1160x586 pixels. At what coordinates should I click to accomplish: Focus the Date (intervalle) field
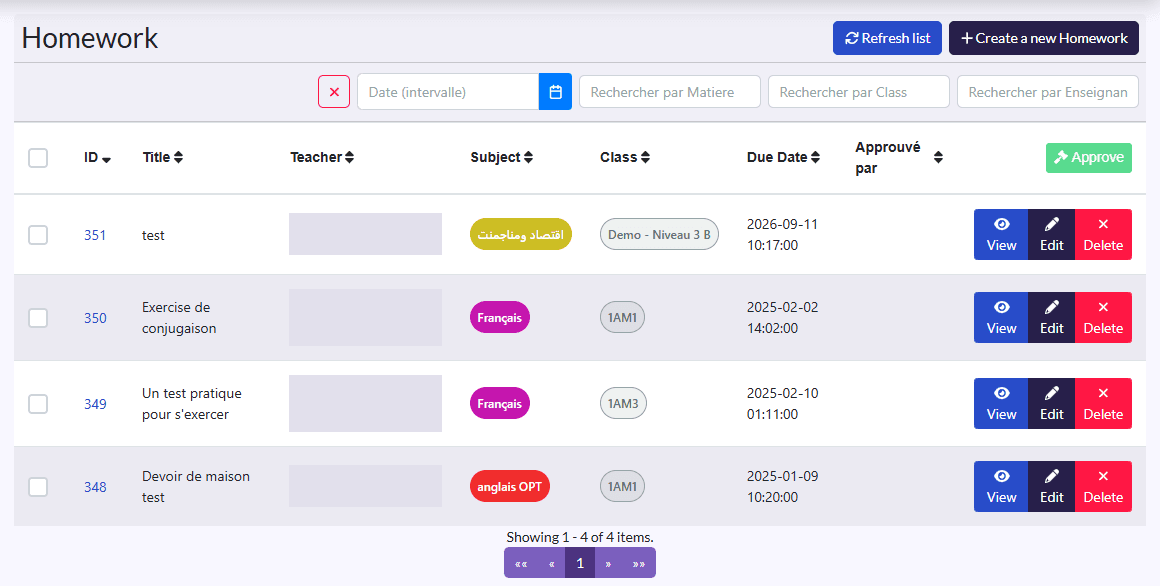coord(448,92)
